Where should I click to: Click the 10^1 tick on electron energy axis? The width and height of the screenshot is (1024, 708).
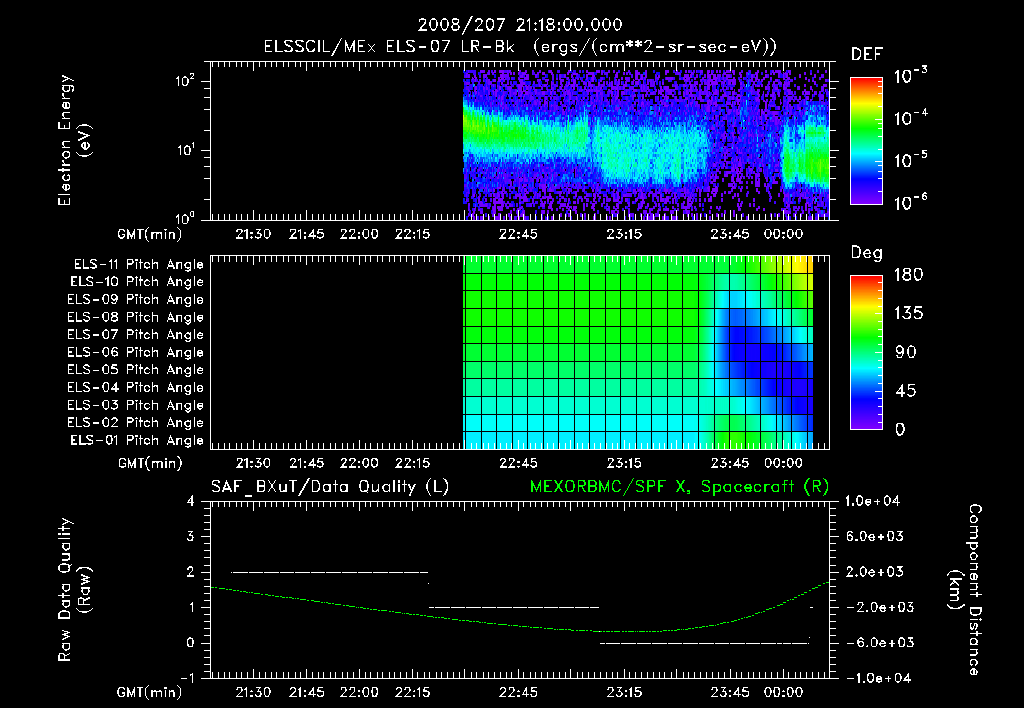tap(185, 150)
